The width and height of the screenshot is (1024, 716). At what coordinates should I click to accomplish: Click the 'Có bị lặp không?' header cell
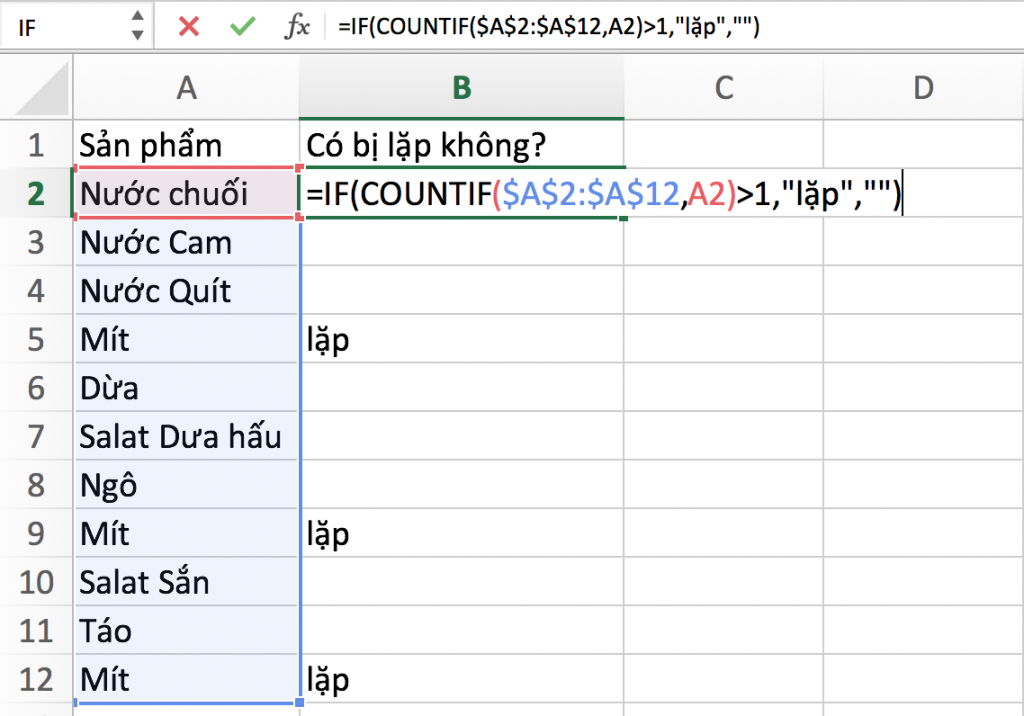(x=460, y=144)
